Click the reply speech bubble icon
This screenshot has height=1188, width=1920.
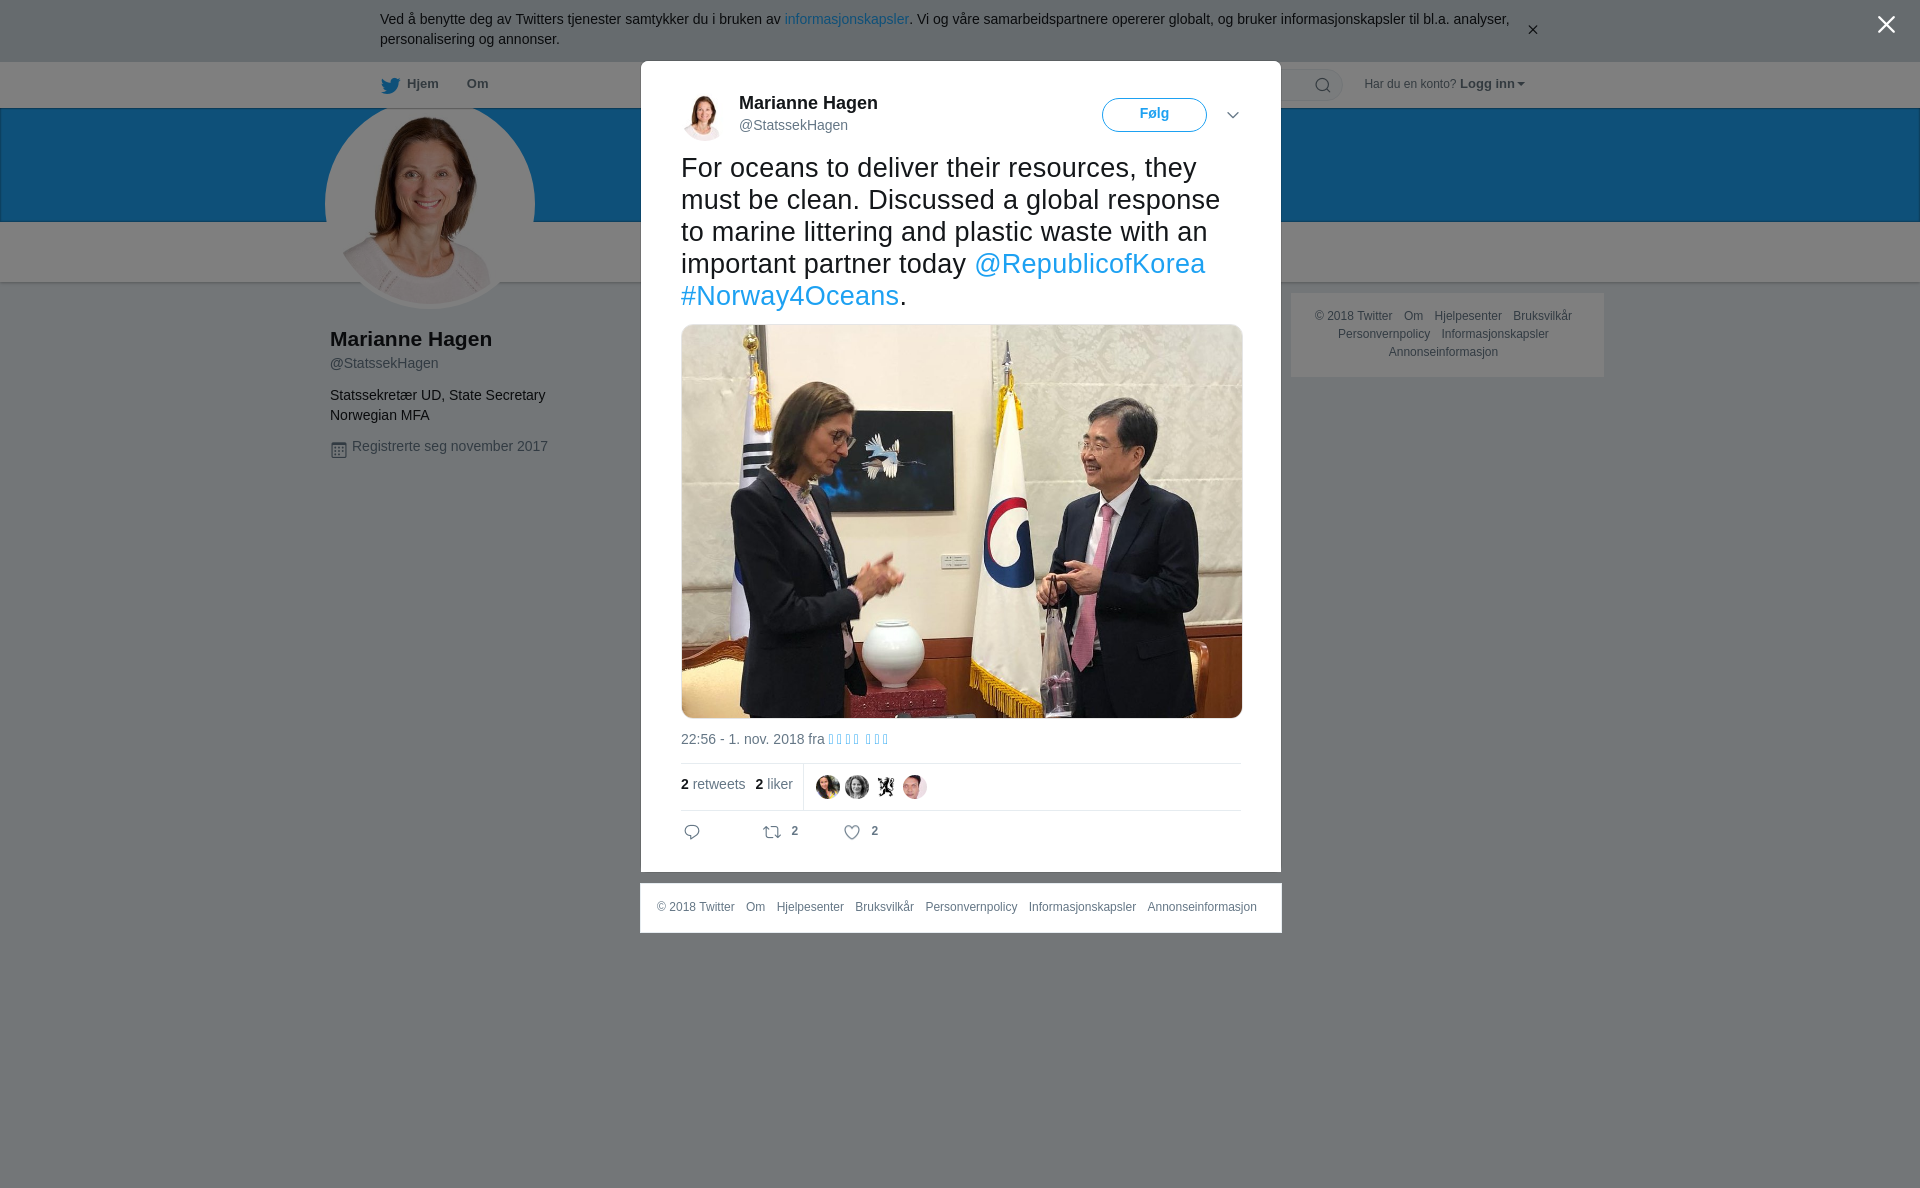pos(692,832)
